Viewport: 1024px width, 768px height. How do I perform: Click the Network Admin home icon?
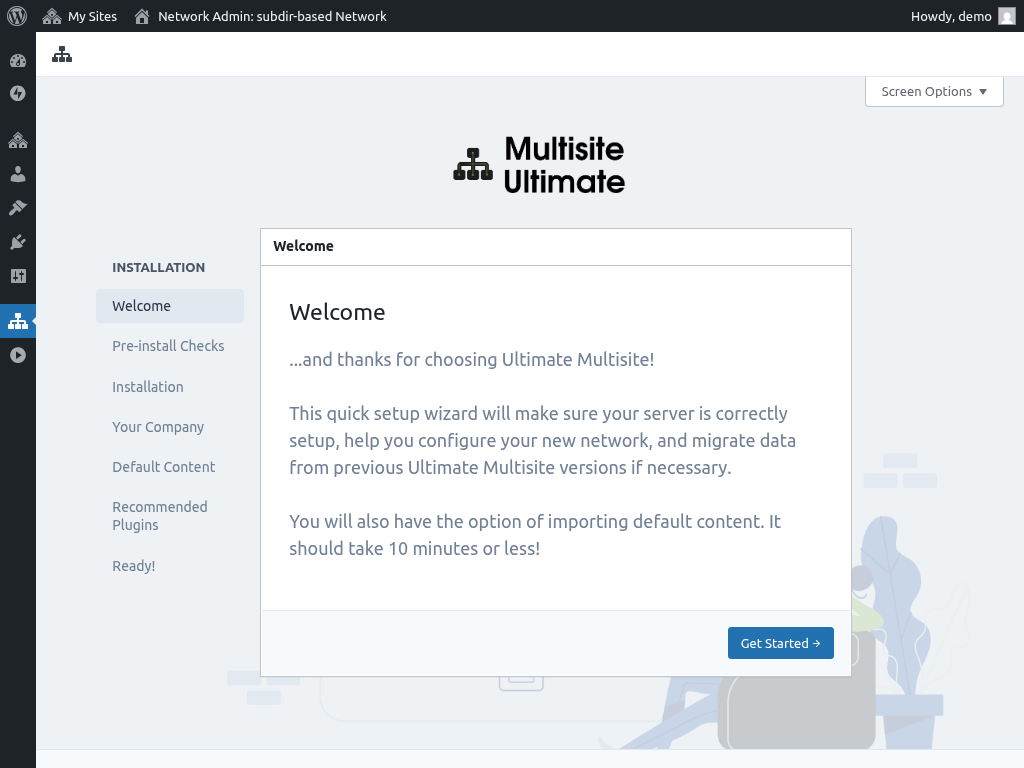pyautogui.click(x=142, y=16)
